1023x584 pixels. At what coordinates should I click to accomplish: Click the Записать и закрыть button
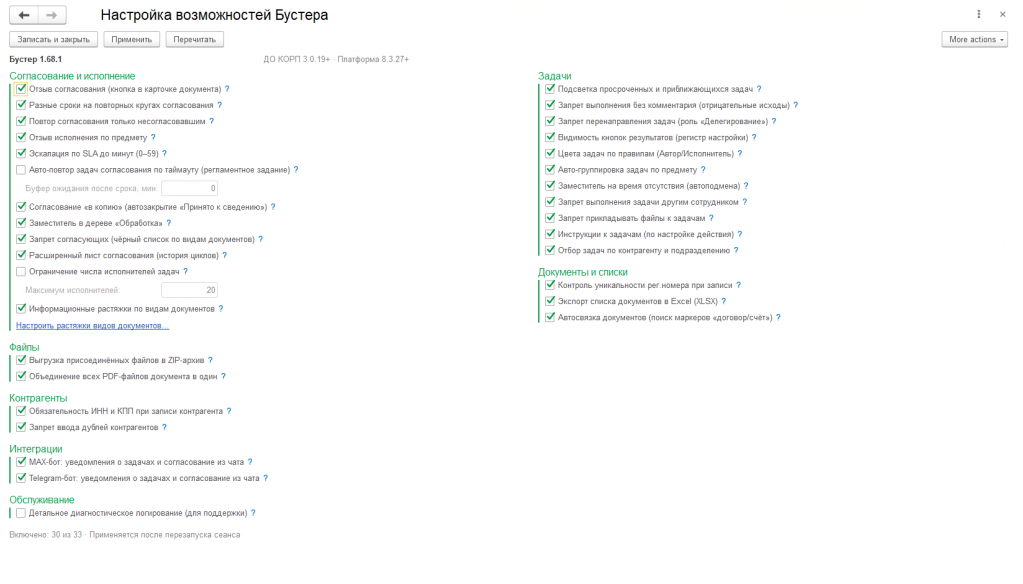pyautogui.click(x=53, y=40)
